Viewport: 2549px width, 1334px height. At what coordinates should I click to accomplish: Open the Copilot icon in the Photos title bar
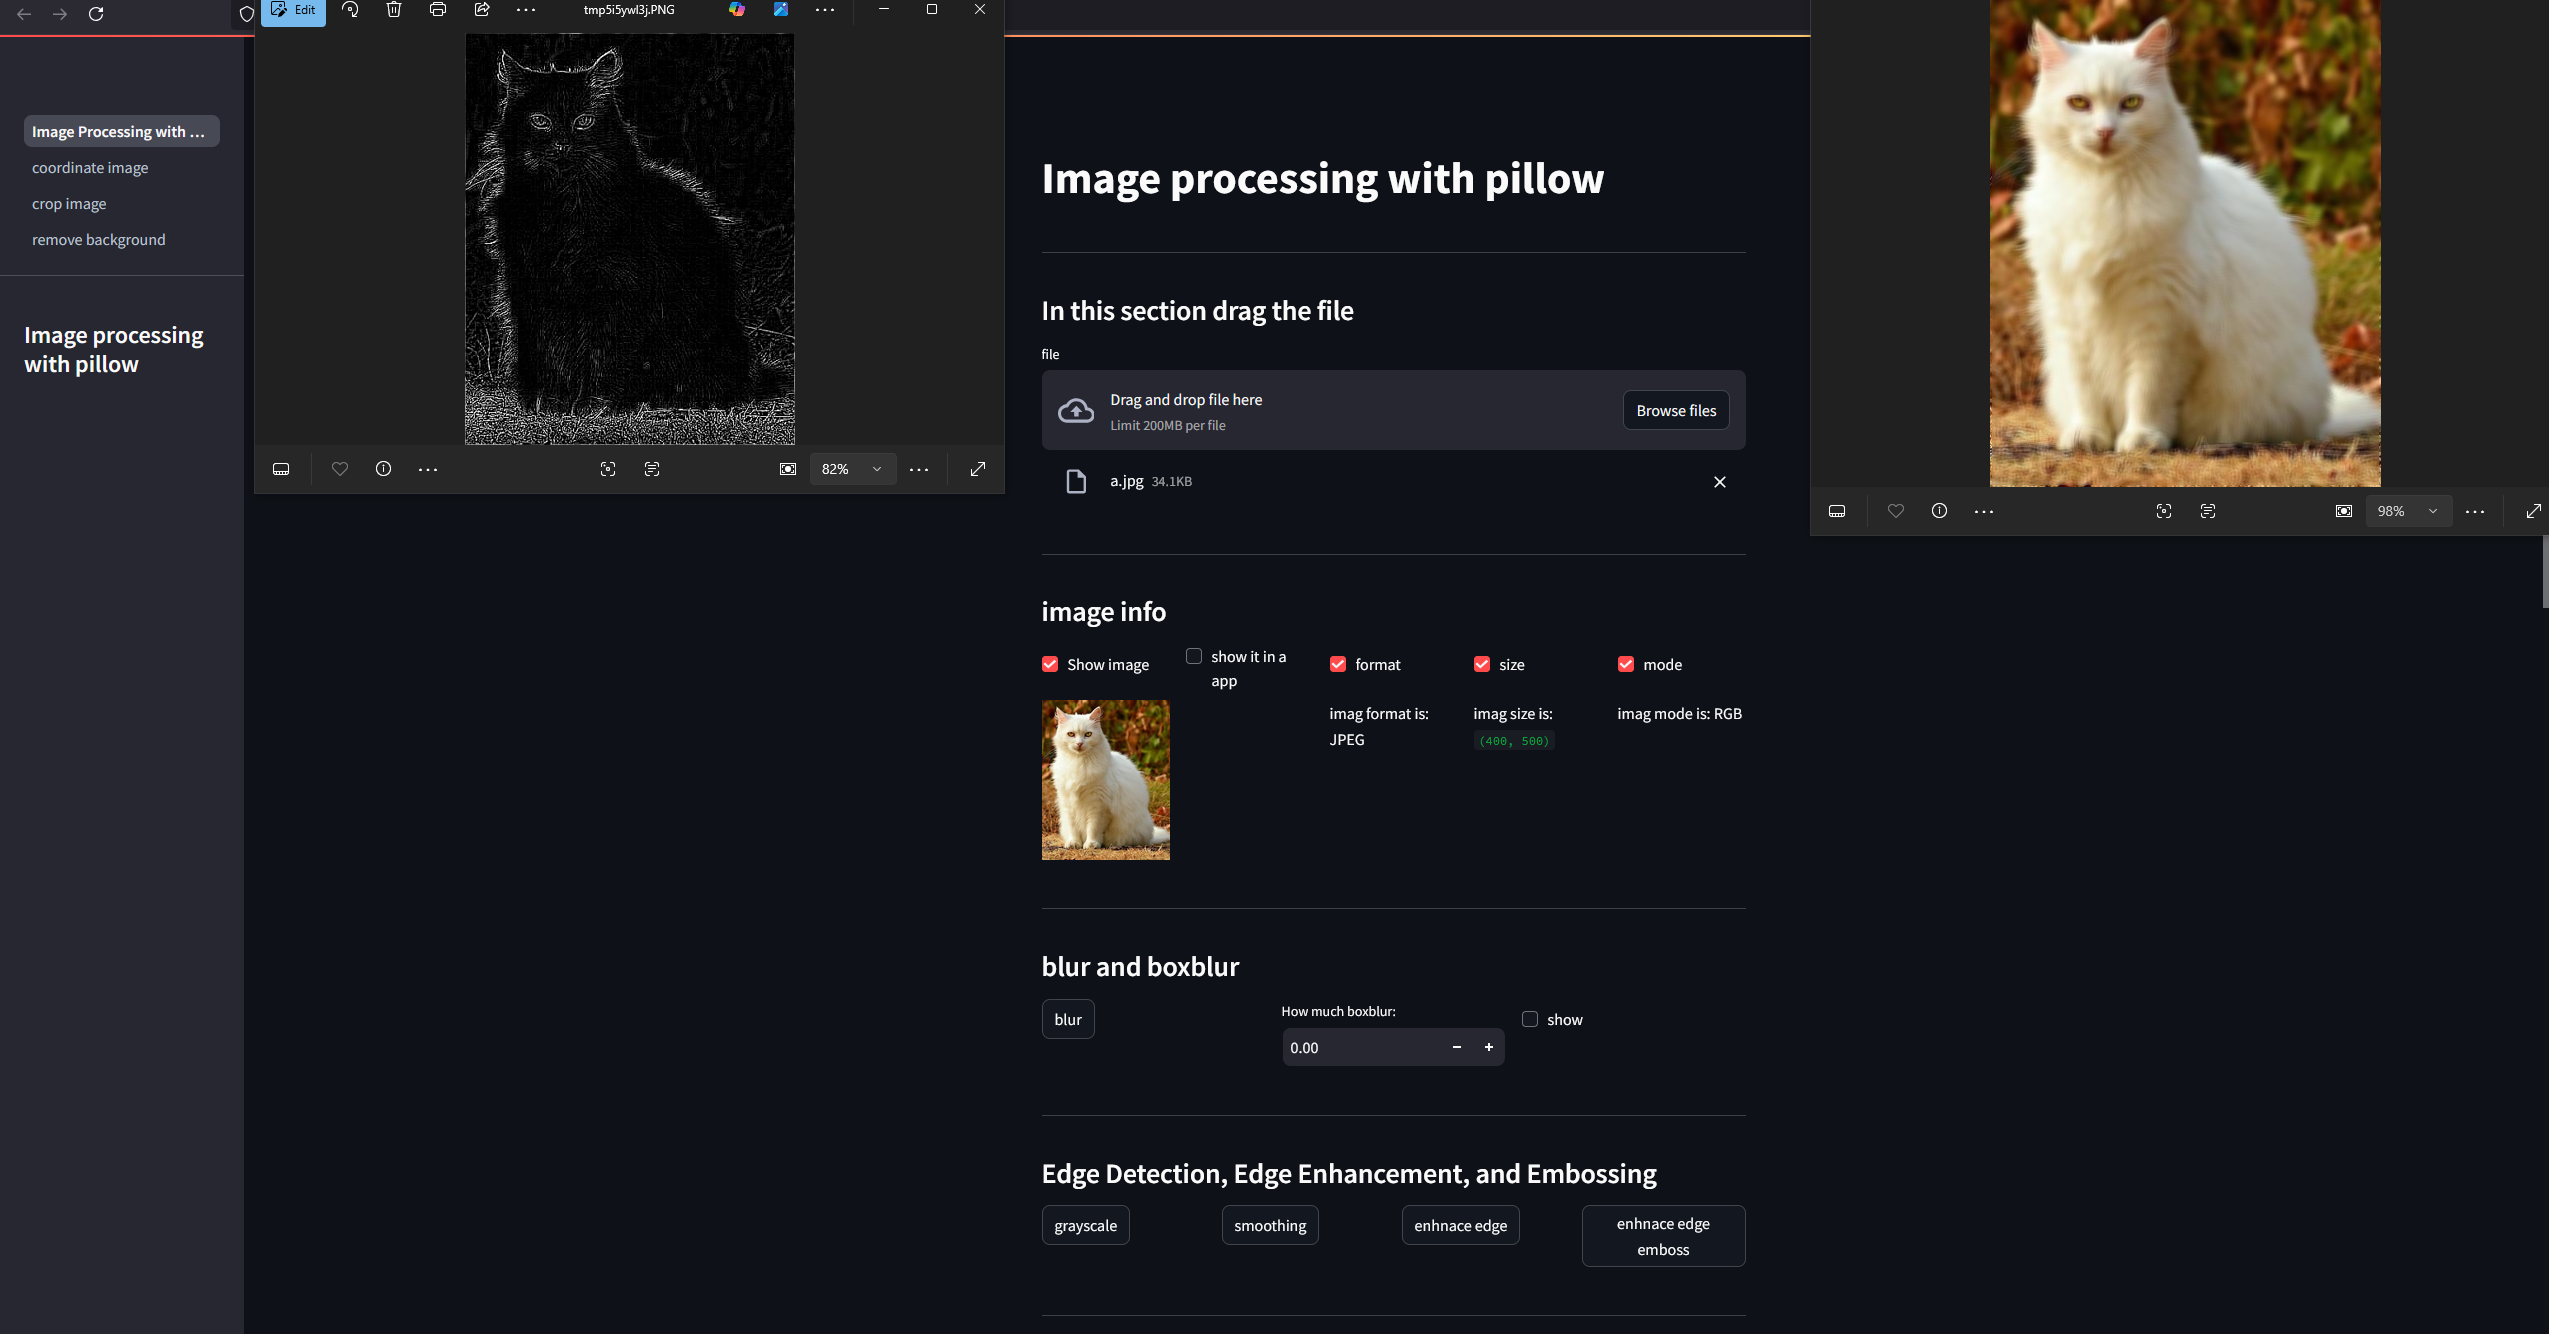point(737,10)
